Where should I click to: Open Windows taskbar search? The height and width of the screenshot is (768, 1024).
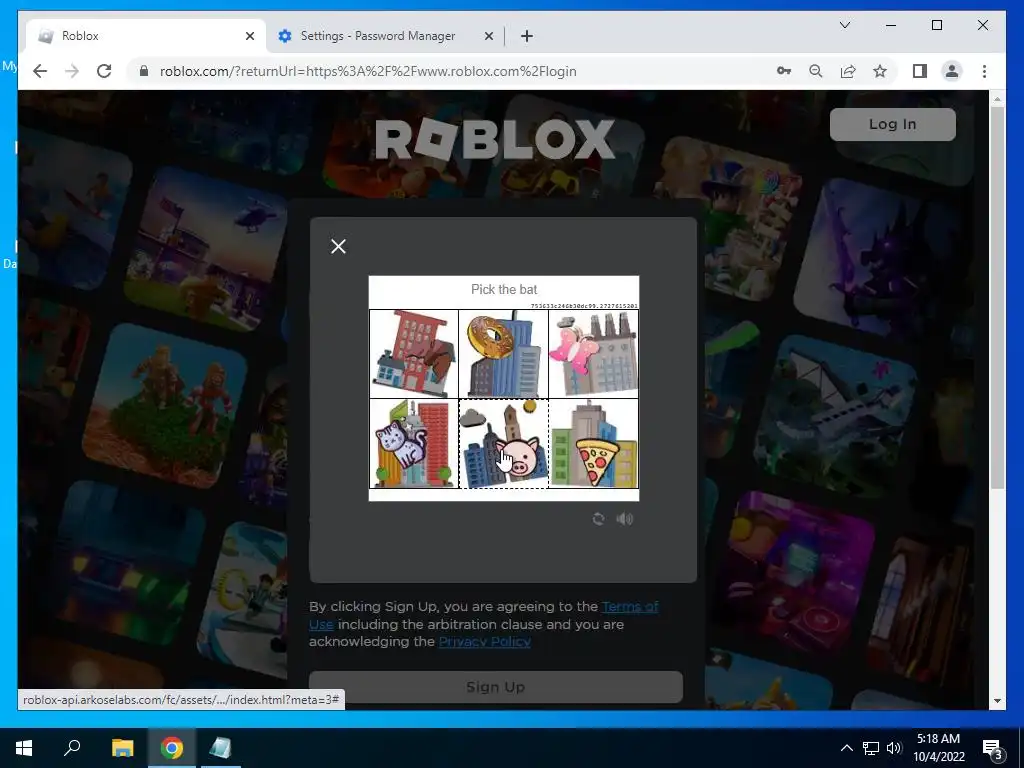(72, 748)
